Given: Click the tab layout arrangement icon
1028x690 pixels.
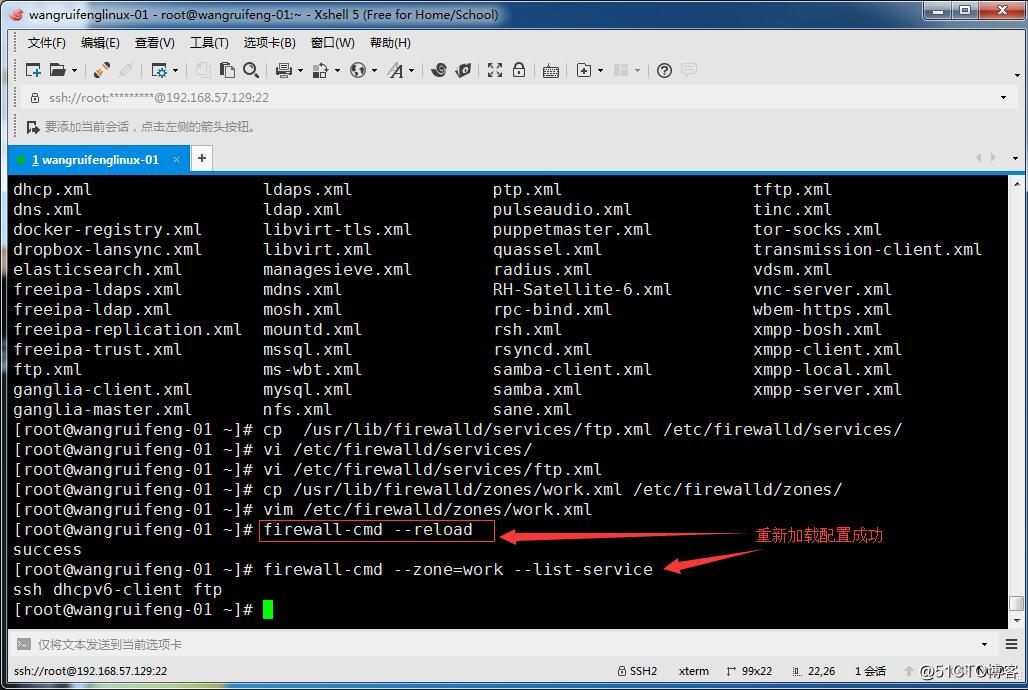Looking at the screenshot, I should point(621,70).
